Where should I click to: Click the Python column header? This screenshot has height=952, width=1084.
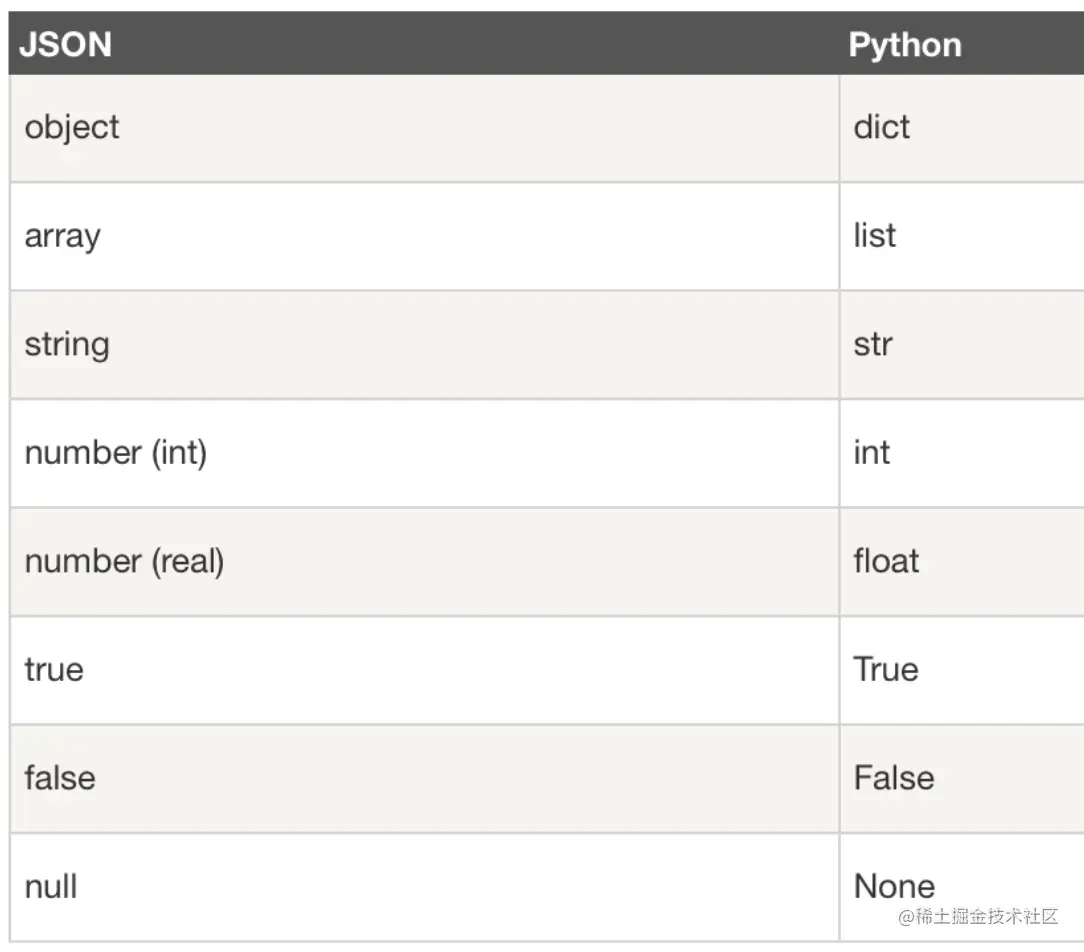coord(905,45)
